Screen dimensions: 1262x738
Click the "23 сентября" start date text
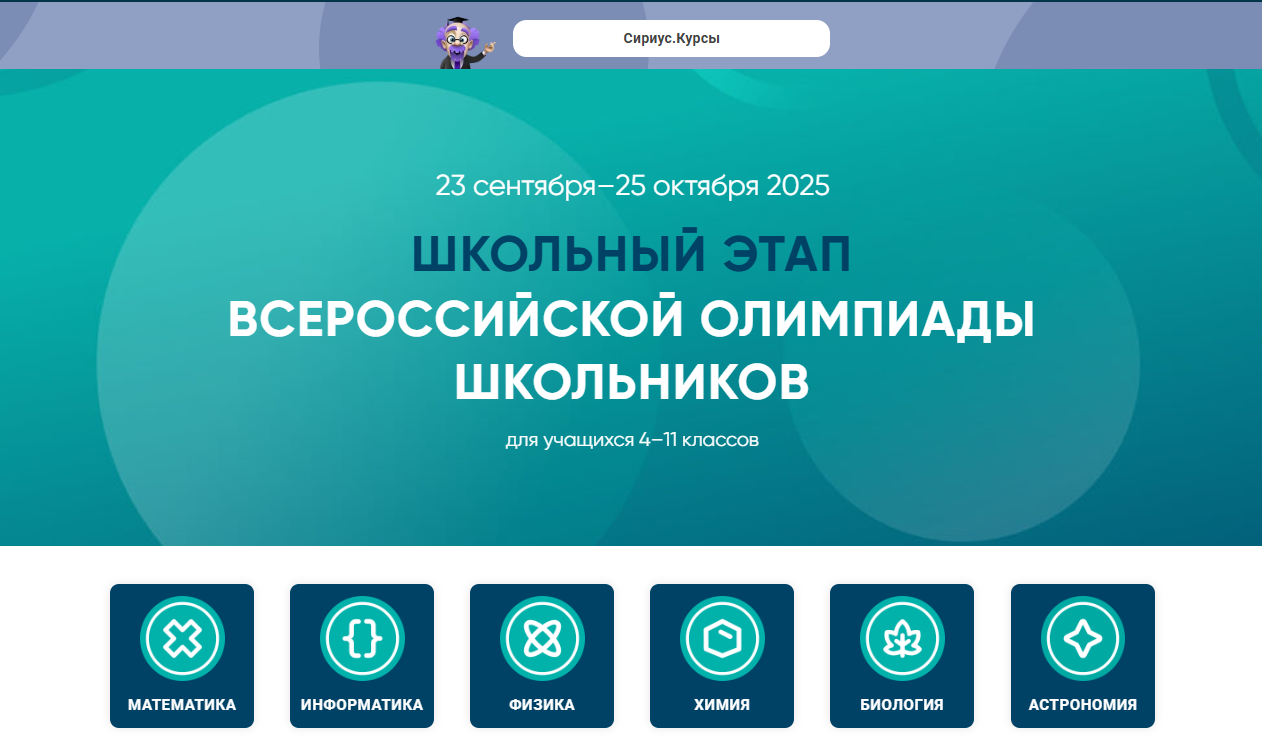coord(514,186)
